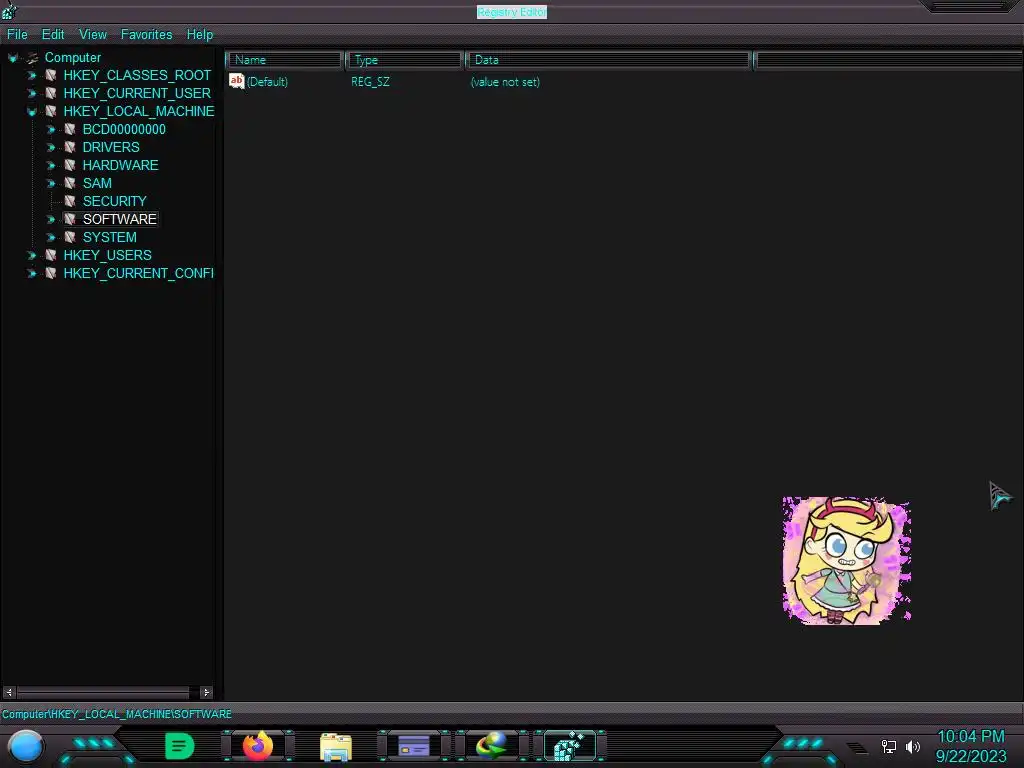
Task: Click the tree scrollbar left arrow
Action: coord(9,692)
